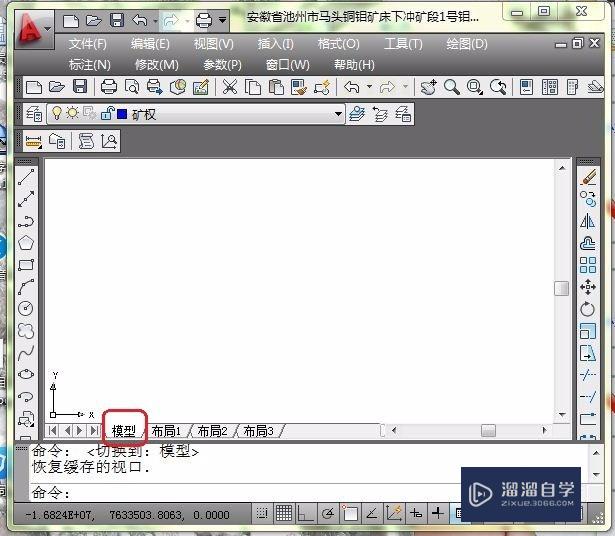Click Save in the quick access toolbar
The height and width of the screenshot is (536, 615).
click(x=117, y=20)
